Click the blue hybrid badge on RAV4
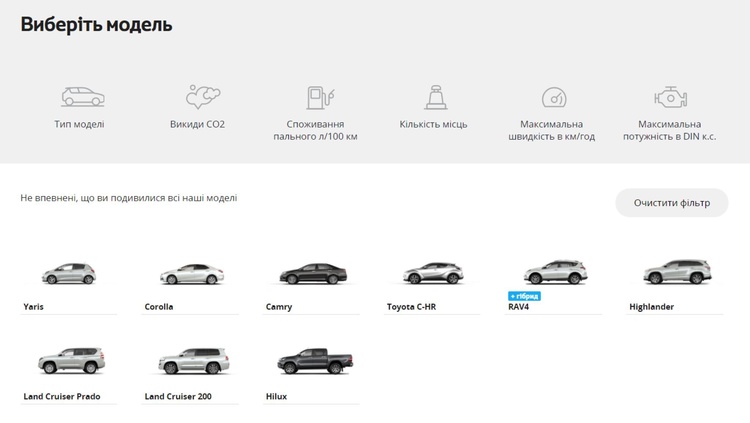This screenshot has height=423, width=750. [x=524, y=296]
